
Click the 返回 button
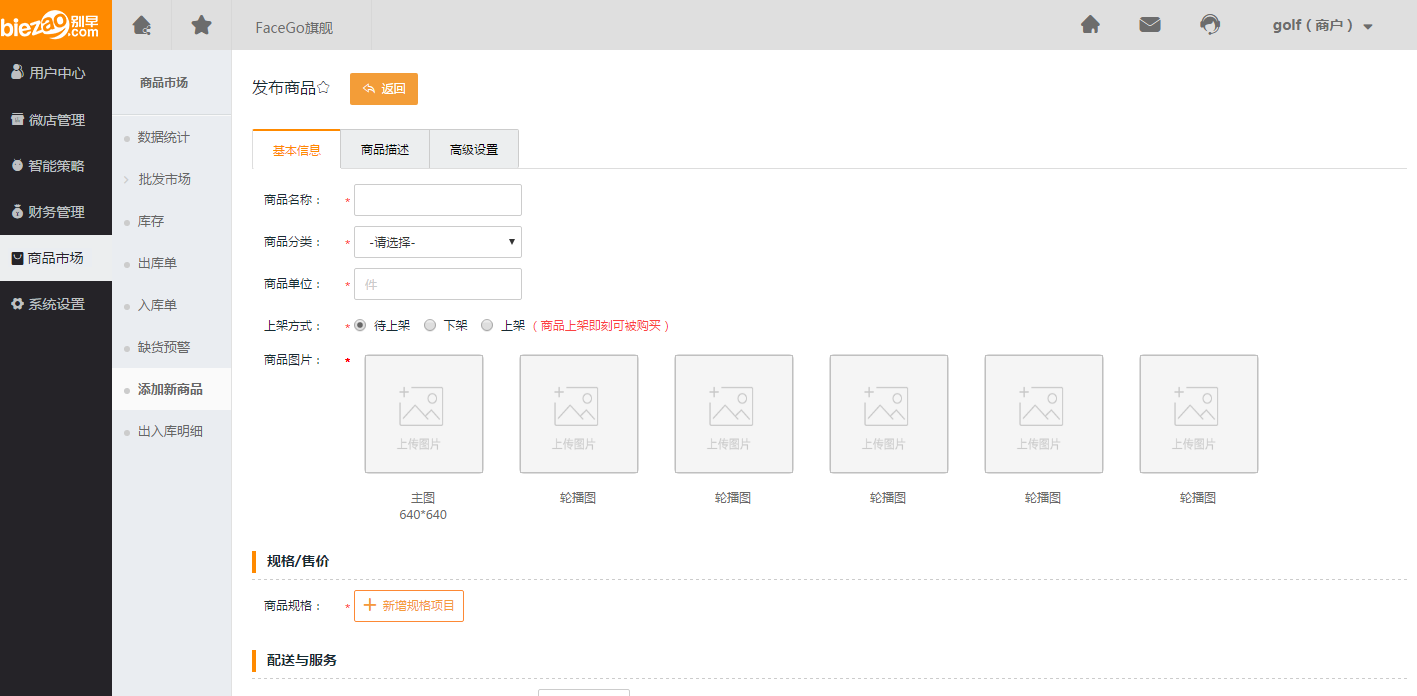pos(384,89)
